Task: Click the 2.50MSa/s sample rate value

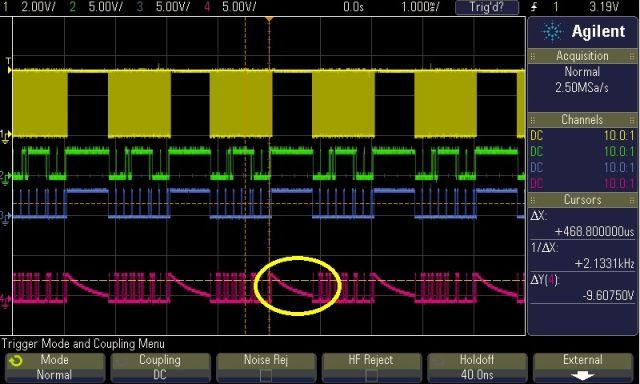Action: [582, 88]
